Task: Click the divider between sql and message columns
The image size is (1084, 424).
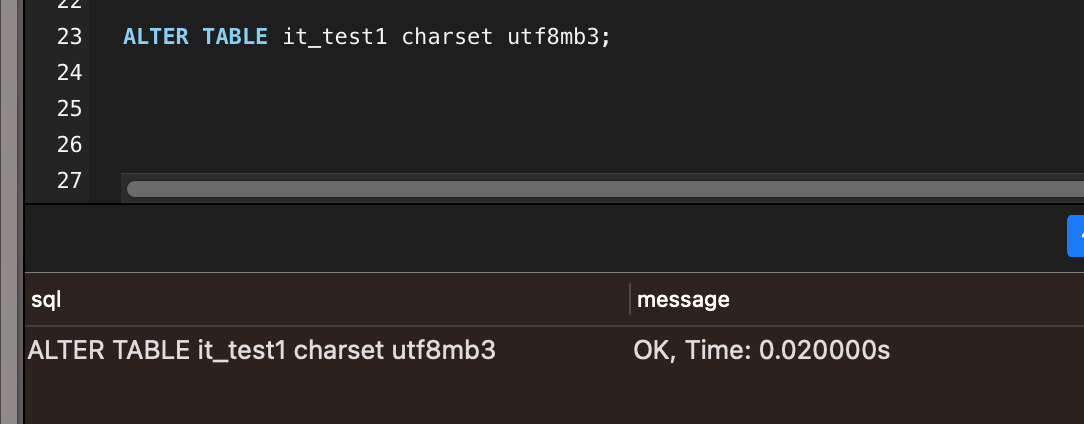Action: [x=629, y=299]
